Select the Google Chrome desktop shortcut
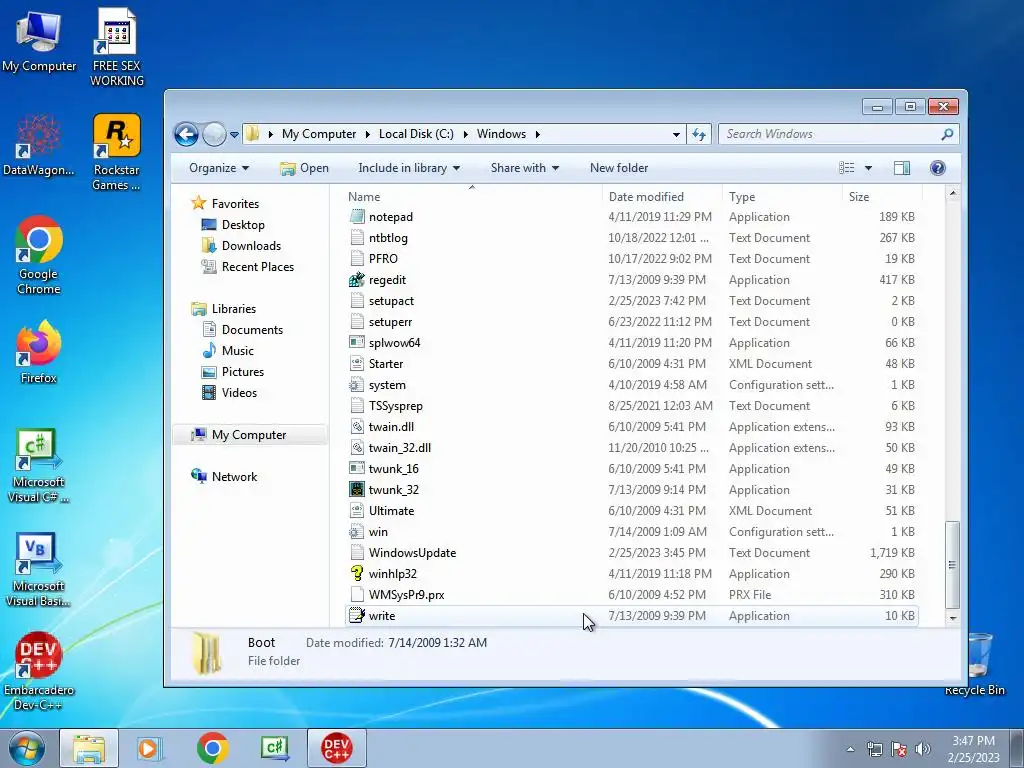 tap(39, 256)
